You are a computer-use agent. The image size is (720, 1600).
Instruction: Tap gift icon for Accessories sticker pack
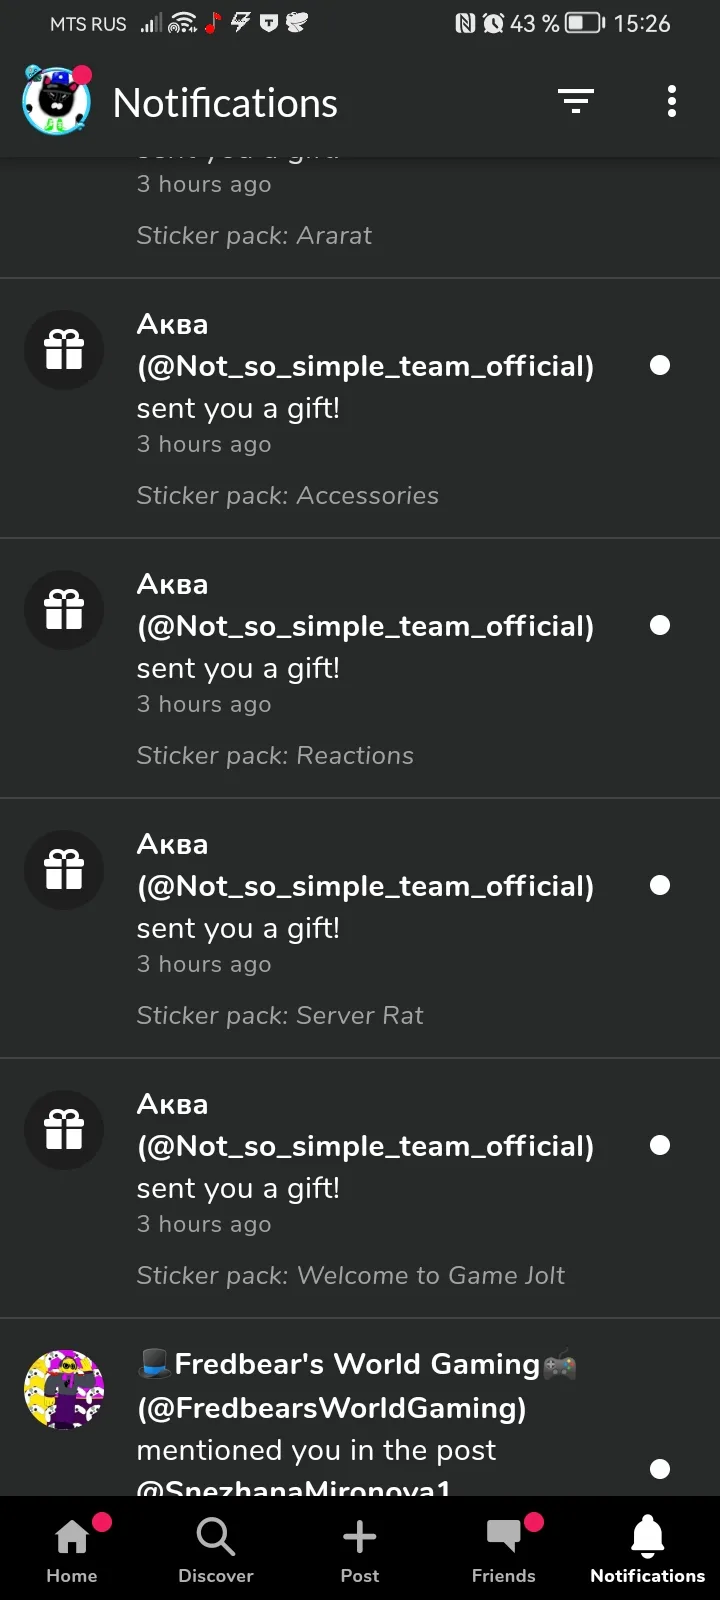[64, 350]
